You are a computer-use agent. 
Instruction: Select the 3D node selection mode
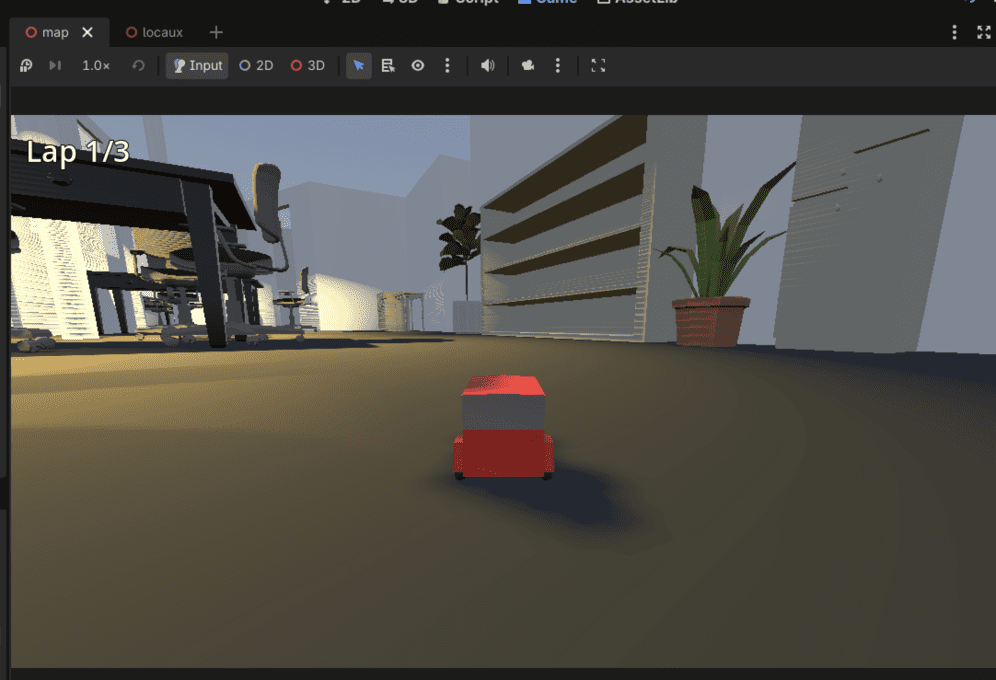307,65
